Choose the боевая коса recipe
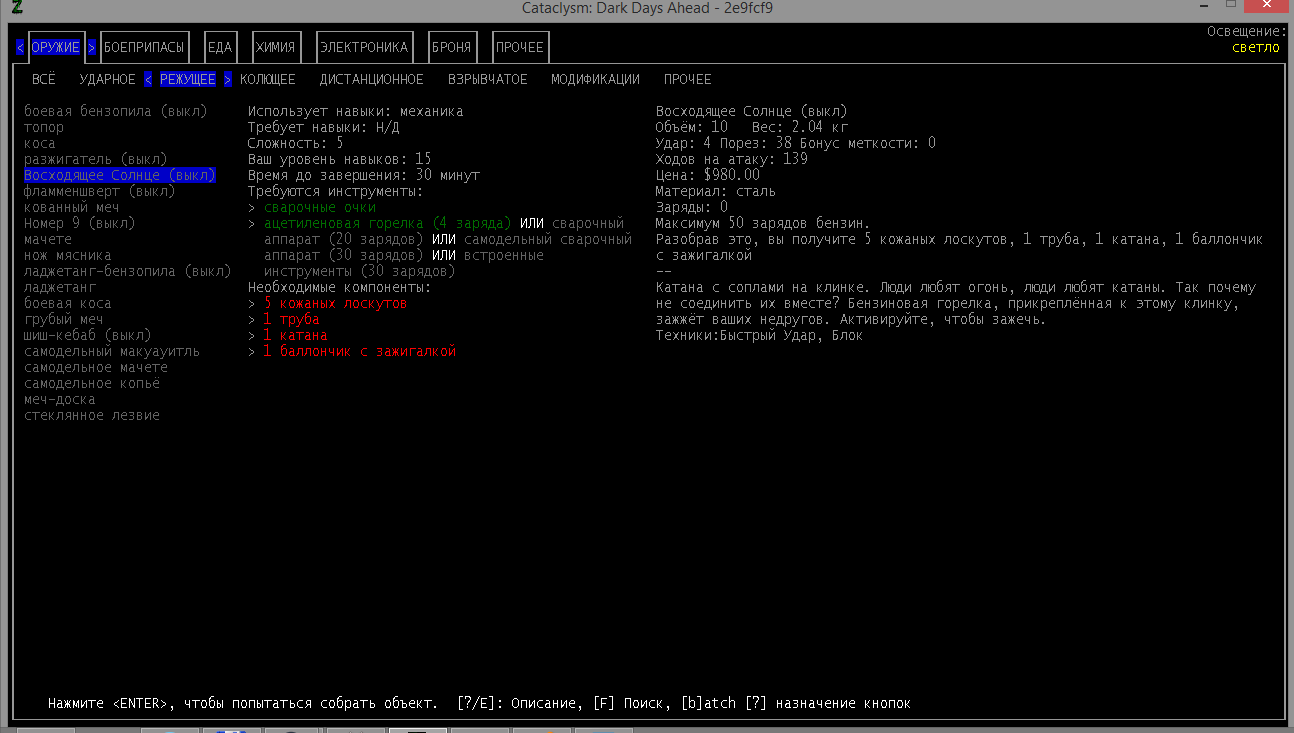The width and height of the screenshot is (1294, 733). click(68, 303)
